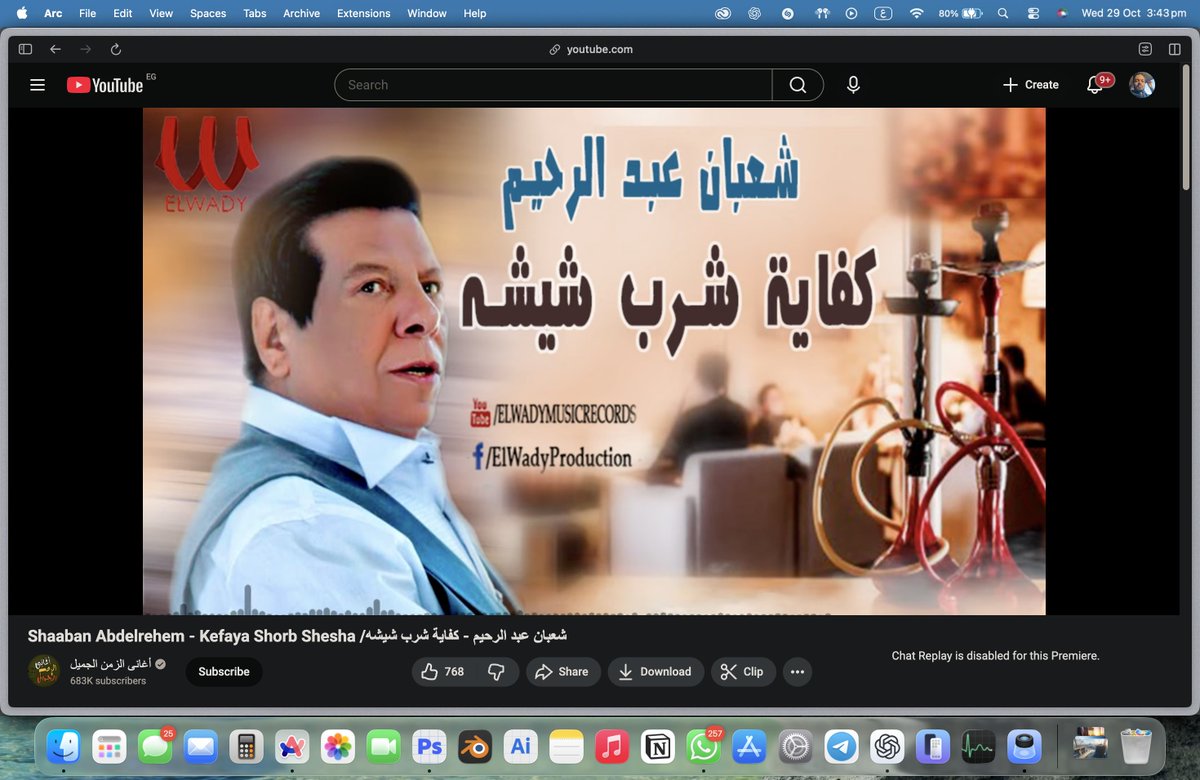The width and height of the screenshot is (1200, 780).
Task: Open App Store from the dock
Action: pos(749,746)
